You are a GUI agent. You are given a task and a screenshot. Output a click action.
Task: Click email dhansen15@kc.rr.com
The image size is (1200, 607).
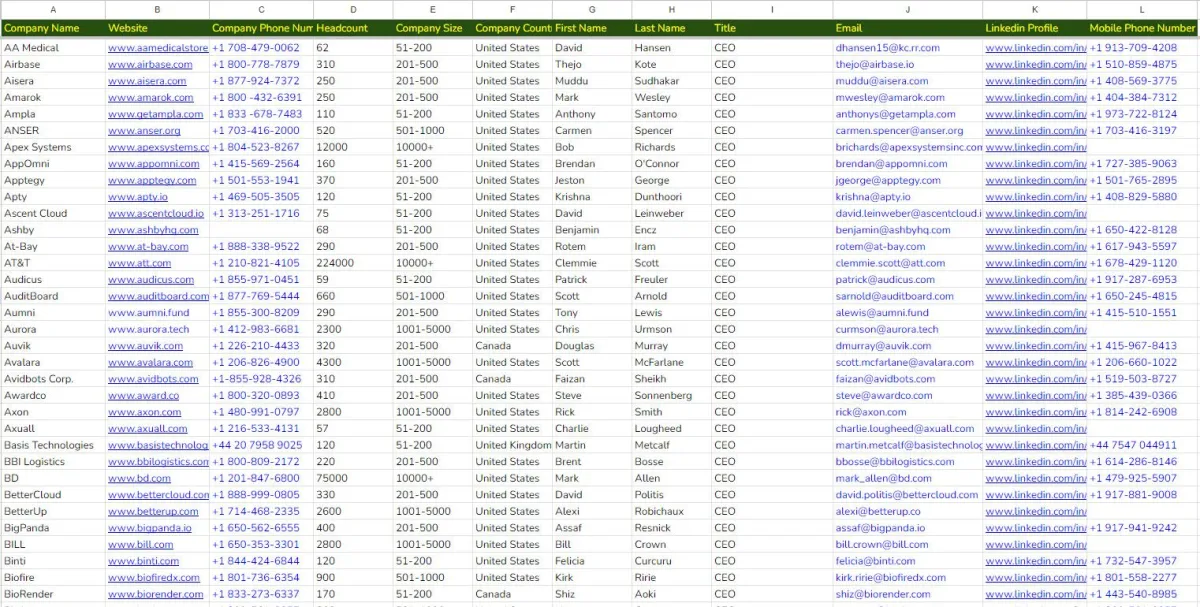888,48
